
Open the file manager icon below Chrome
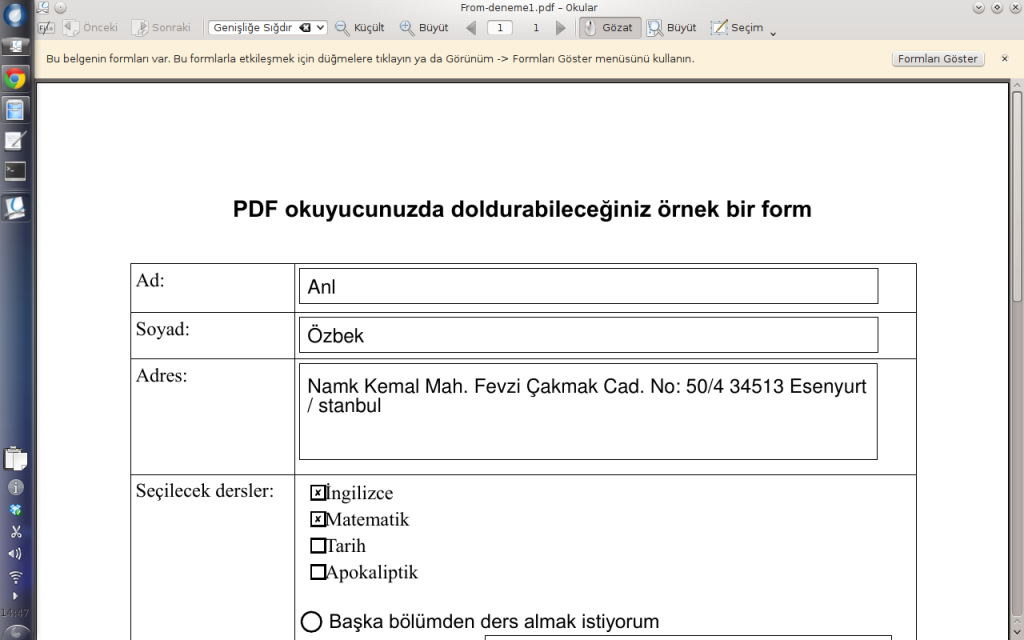coord(14,110)
